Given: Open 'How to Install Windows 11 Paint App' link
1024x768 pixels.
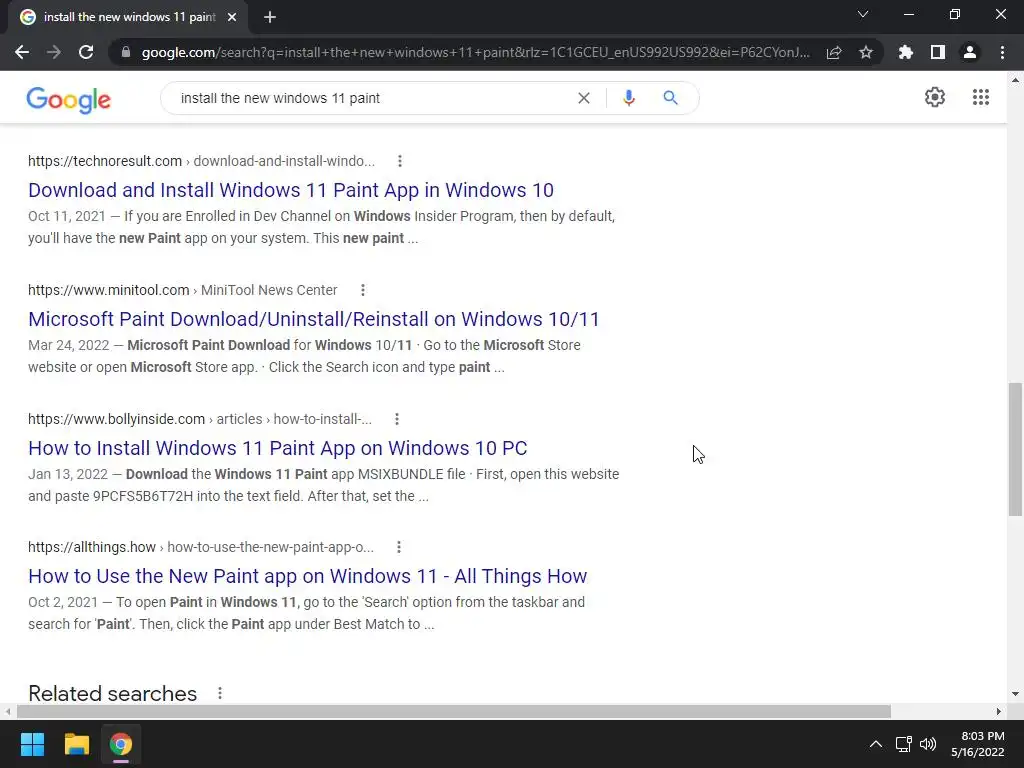Looking at the screenshot, I should pos(278,448).
